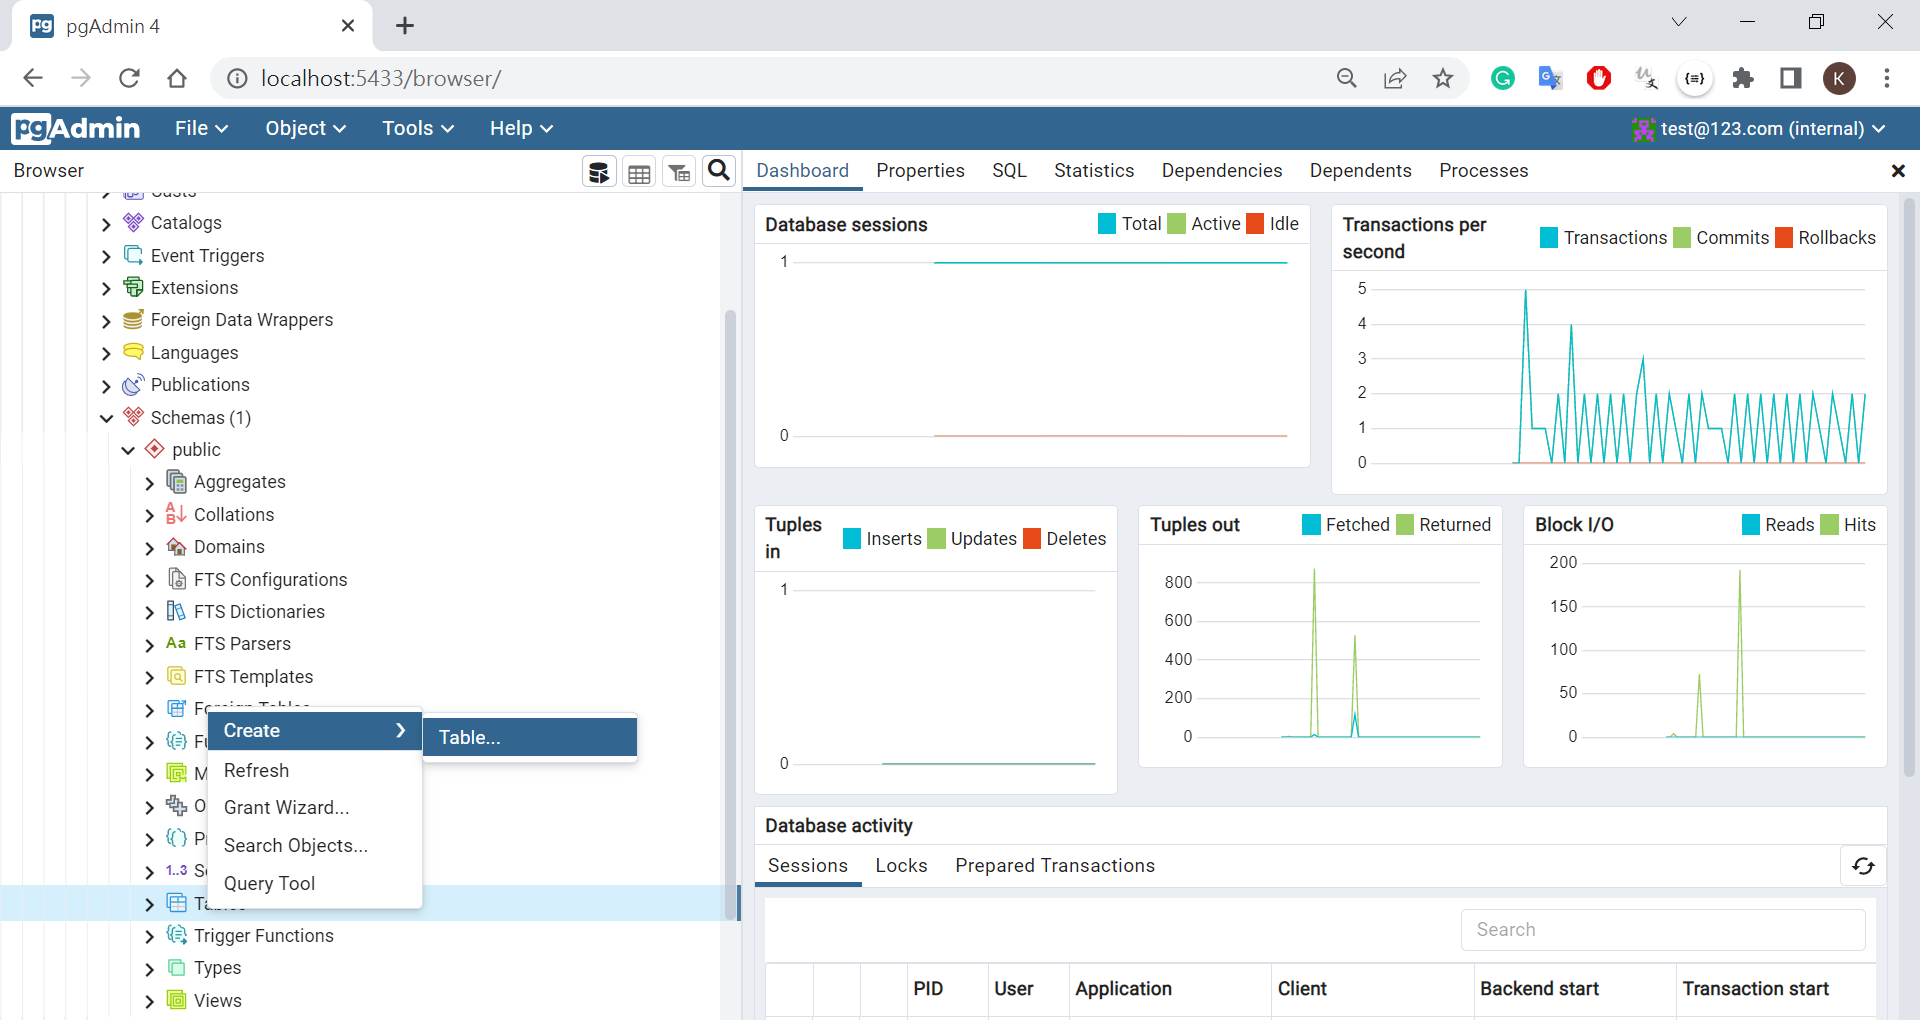1920x1020 pixels.
Task: Collapse the Schemas (1) tree node
Action: 107,418
